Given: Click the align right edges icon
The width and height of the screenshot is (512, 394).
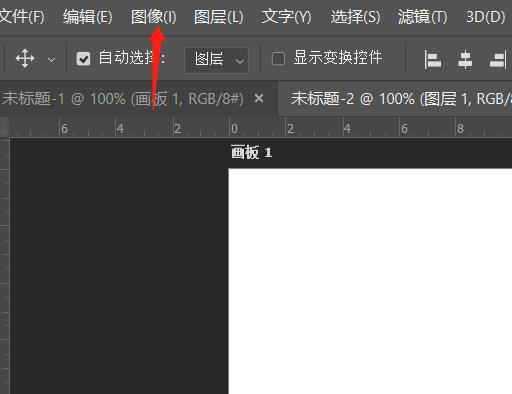Looking at the screenshot, I should point(498,59).
